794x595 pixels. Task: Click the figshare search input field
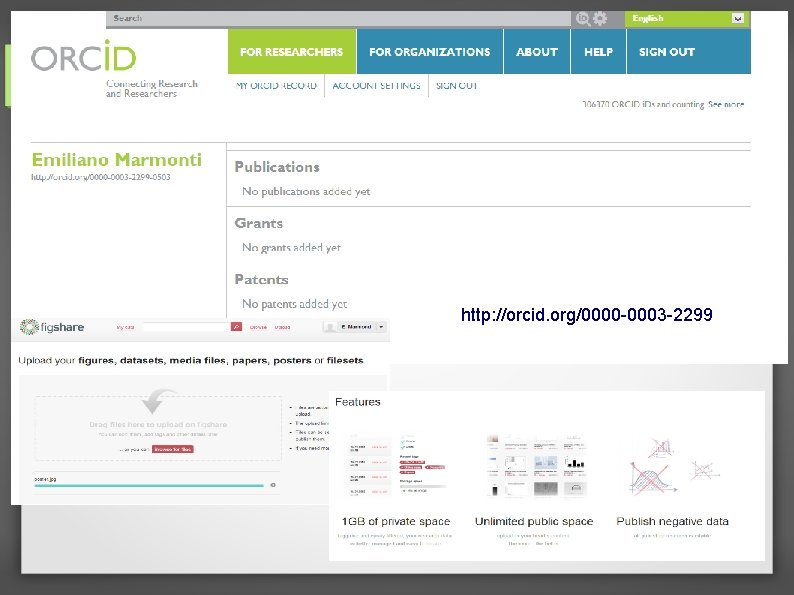click(187, 327)
